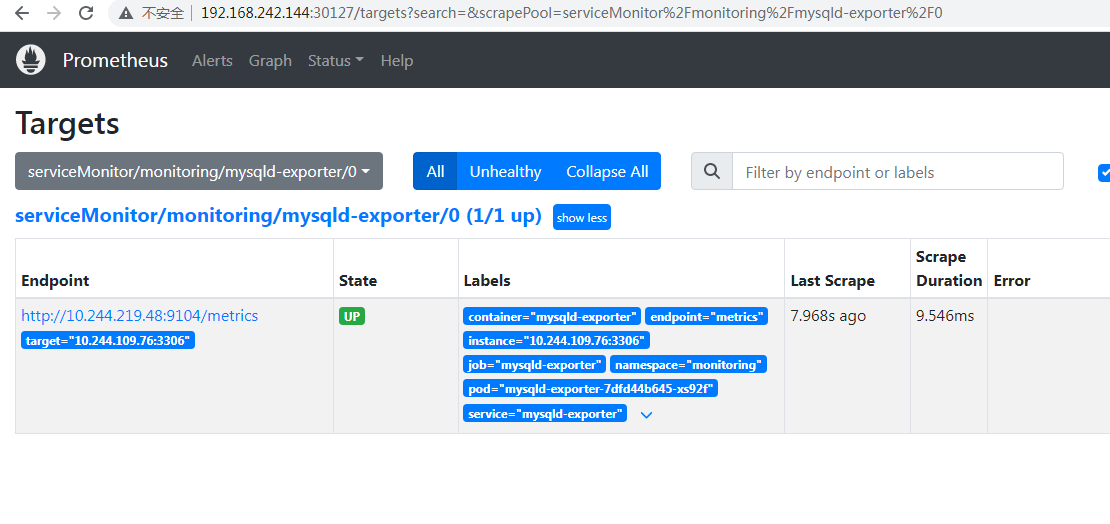This screenshot has height=524, width=1110.
Task: Show only Unhealthy targets
Action: click(x=505, y=171)
